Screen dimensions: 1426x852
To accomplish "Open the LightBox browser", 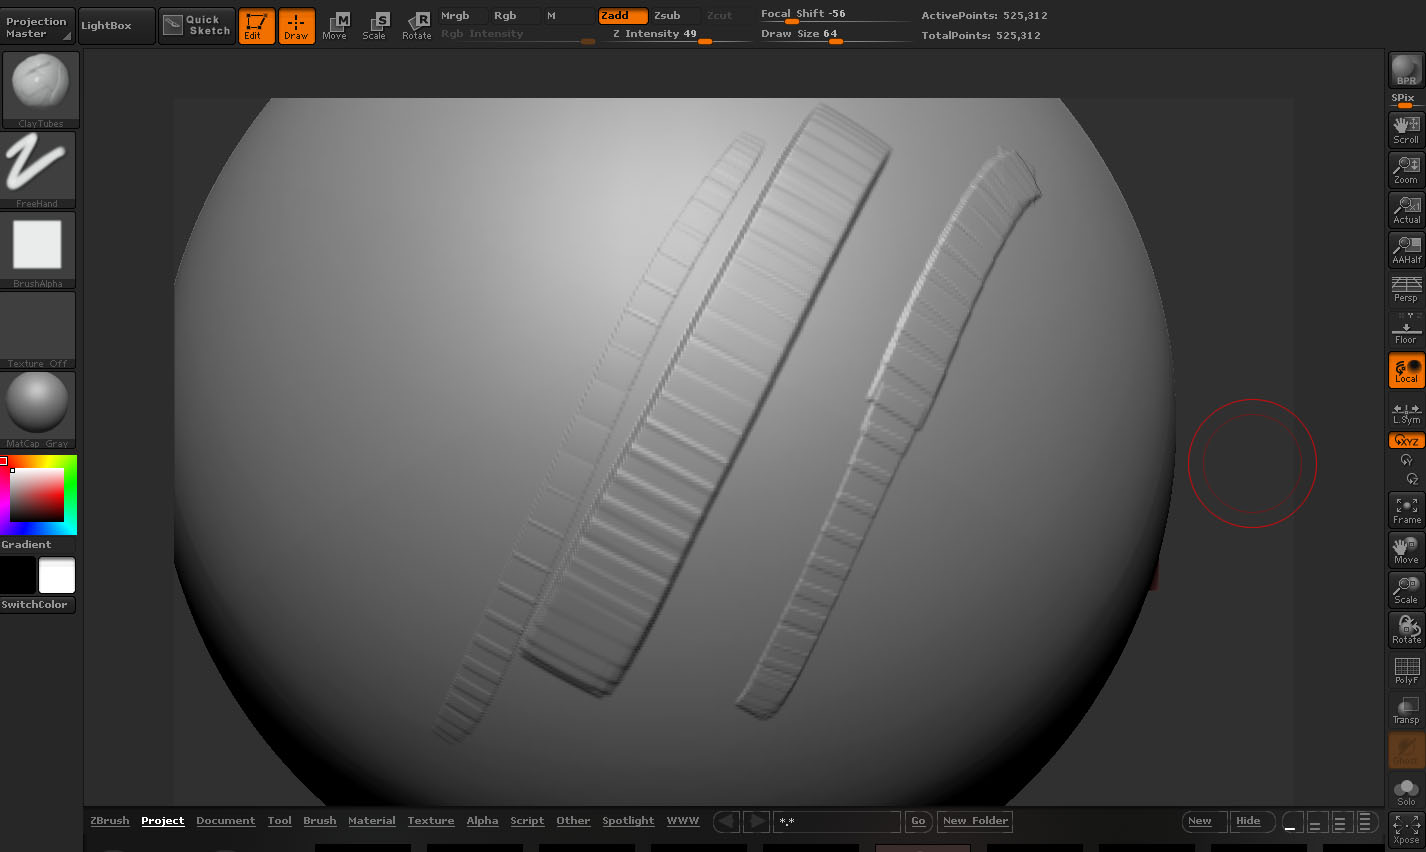I will click(116, 27).
